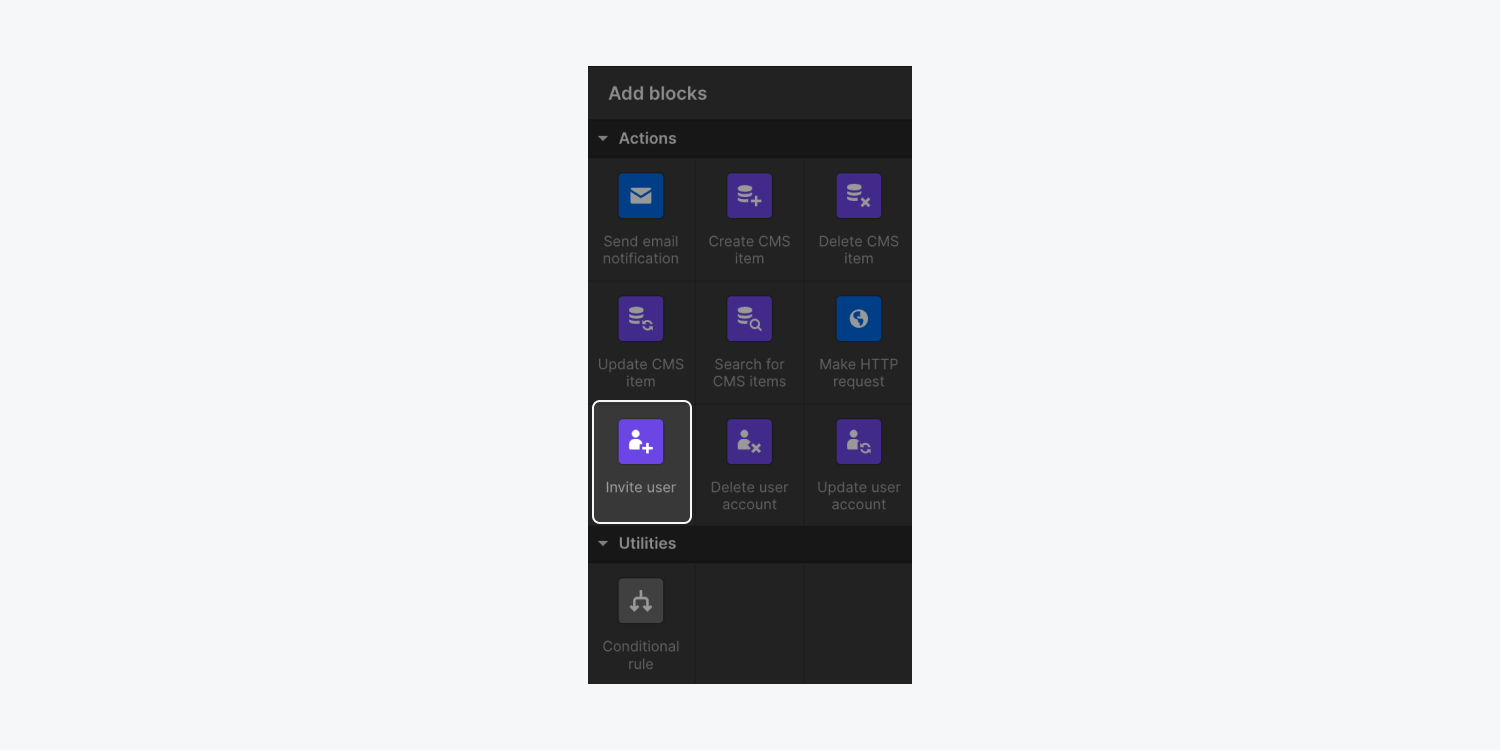Choose the Update user account block icon
1501x751 pixels.
859,442
